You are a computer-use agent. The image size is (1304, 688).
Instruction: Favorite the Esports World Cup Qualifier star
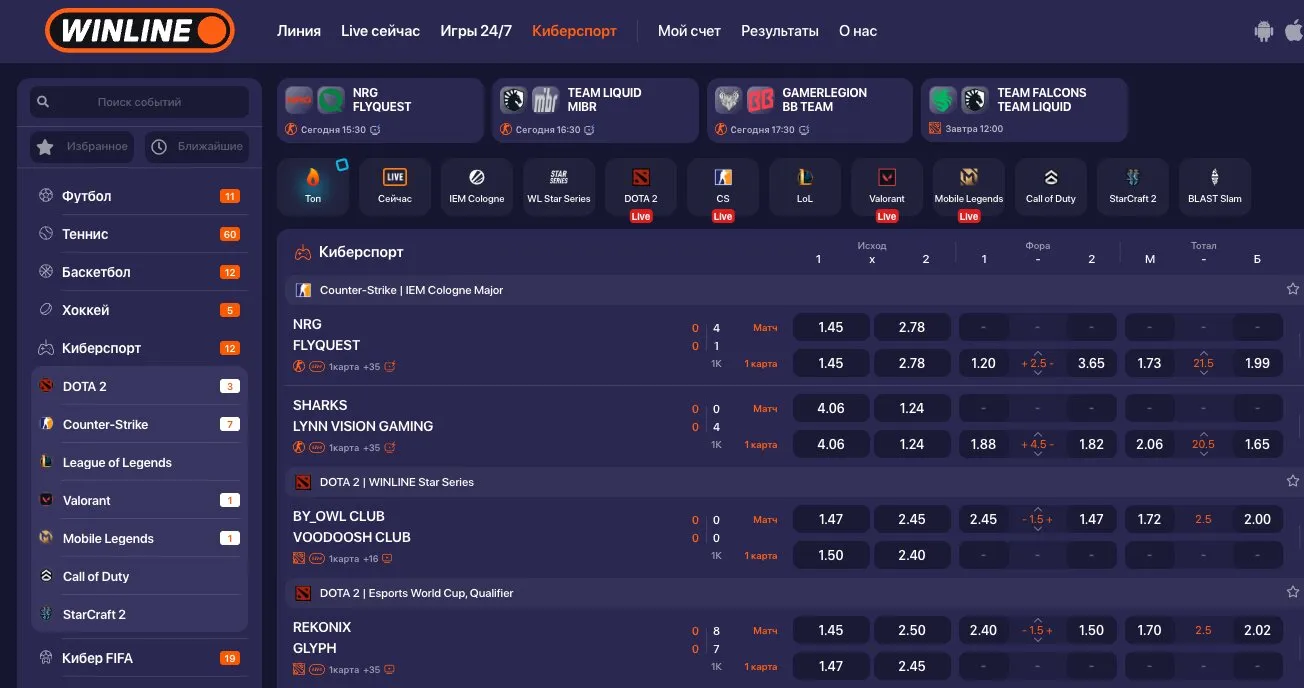tap(1292, 592)
